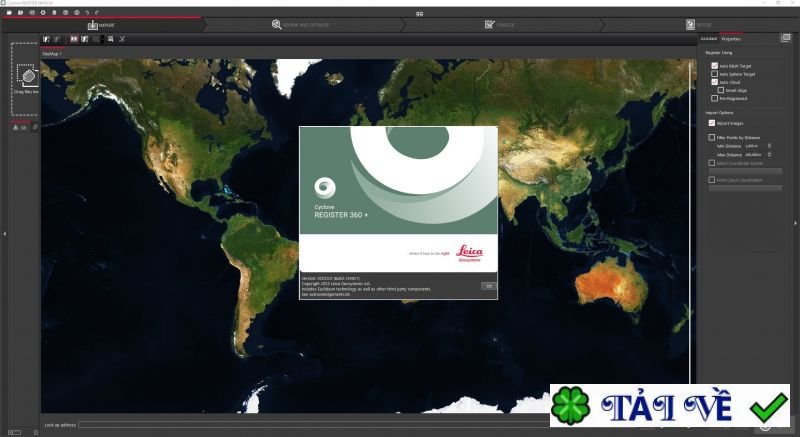Screen dimensions: 800x437
Task: Click the Import Options heading
Action: (x=719, y=113)
